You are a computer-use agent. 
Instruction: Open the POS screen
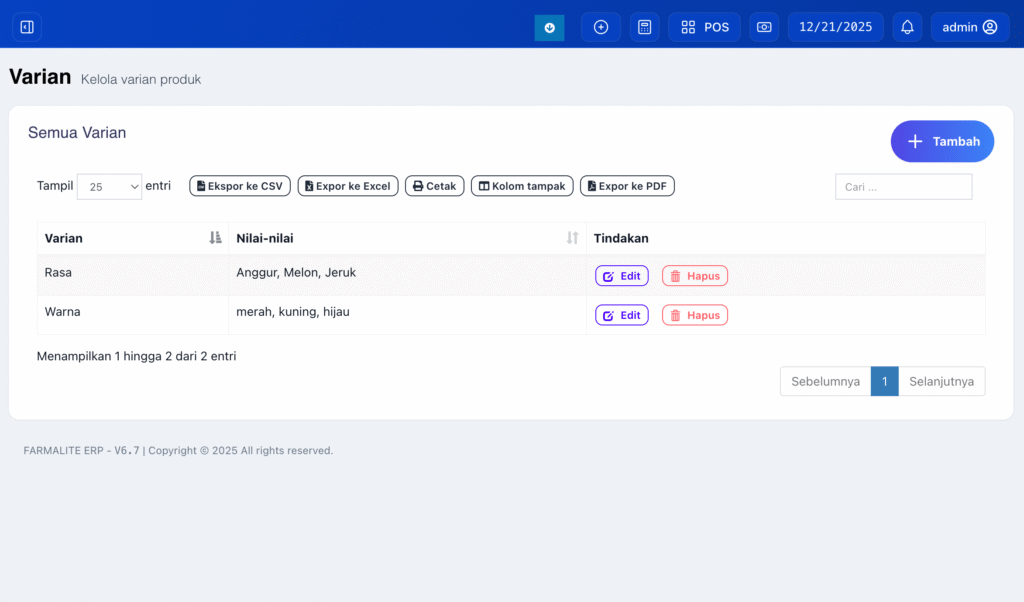click(705, 27)
